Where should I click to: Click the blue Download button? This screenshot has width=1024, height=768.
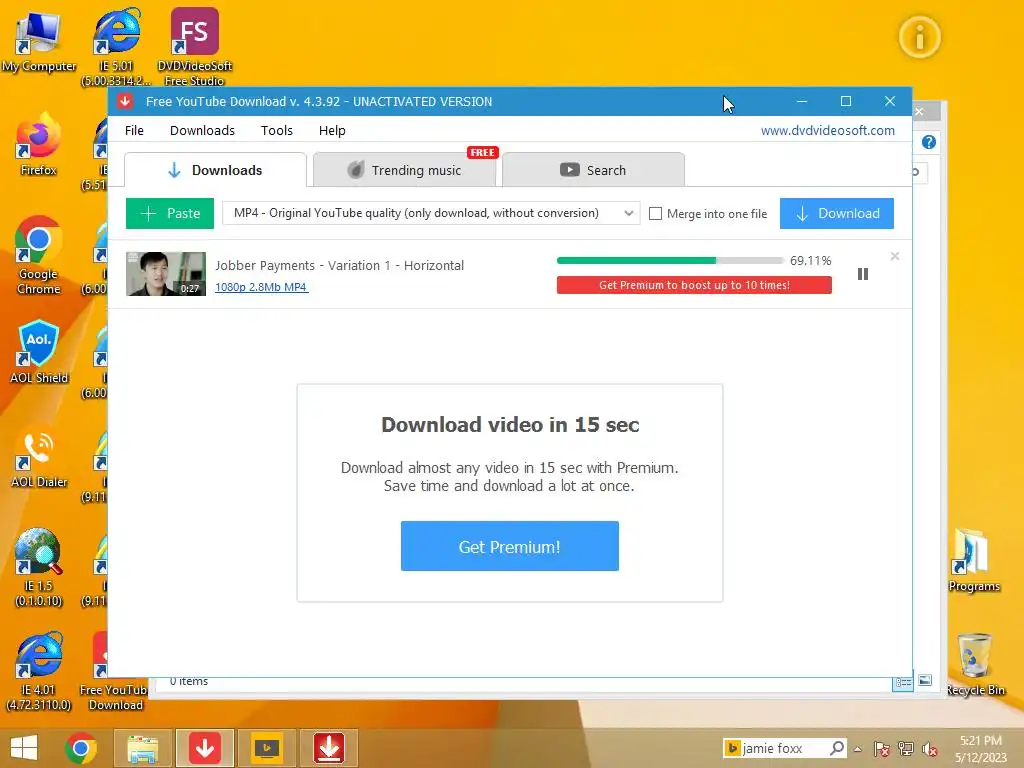[x=837, y=214]
